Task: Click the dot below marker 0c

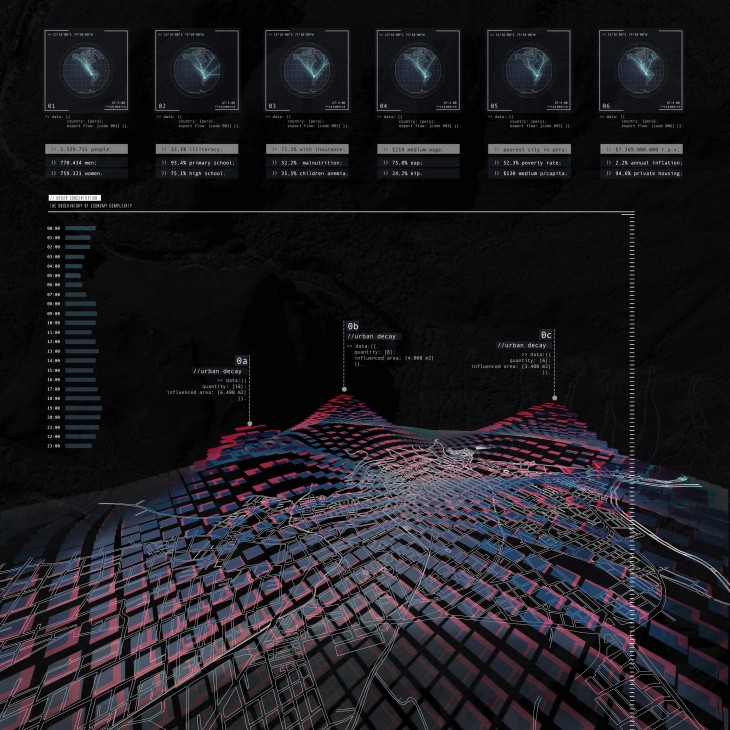Action: (x=555, y=397)
